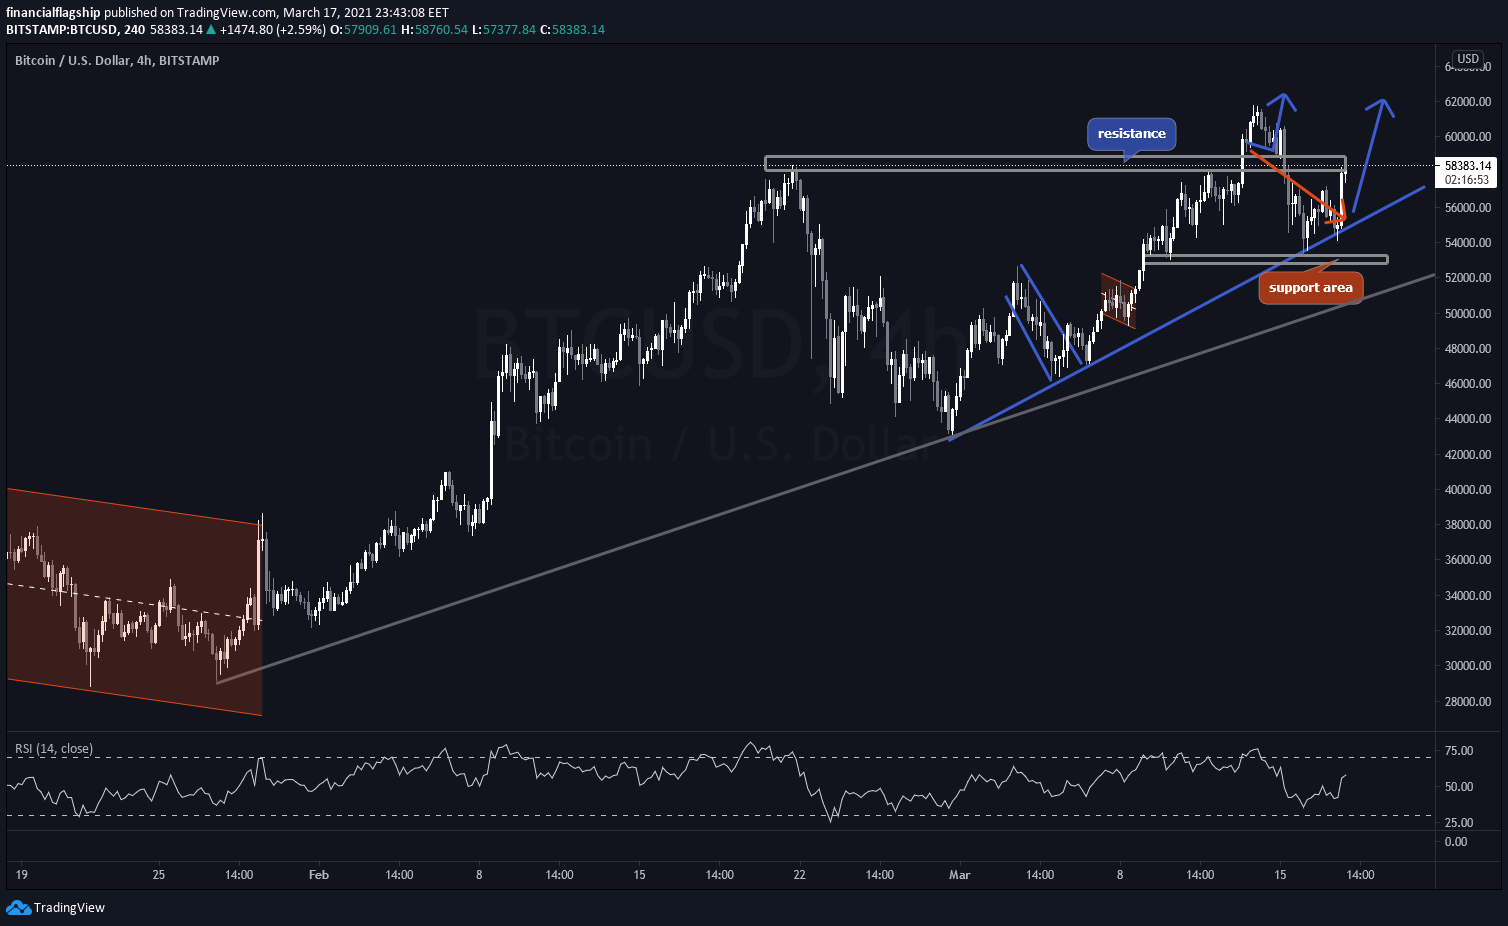Click the TradingView logo at bottom left
1508x926 pixels.
click(55, 907)
